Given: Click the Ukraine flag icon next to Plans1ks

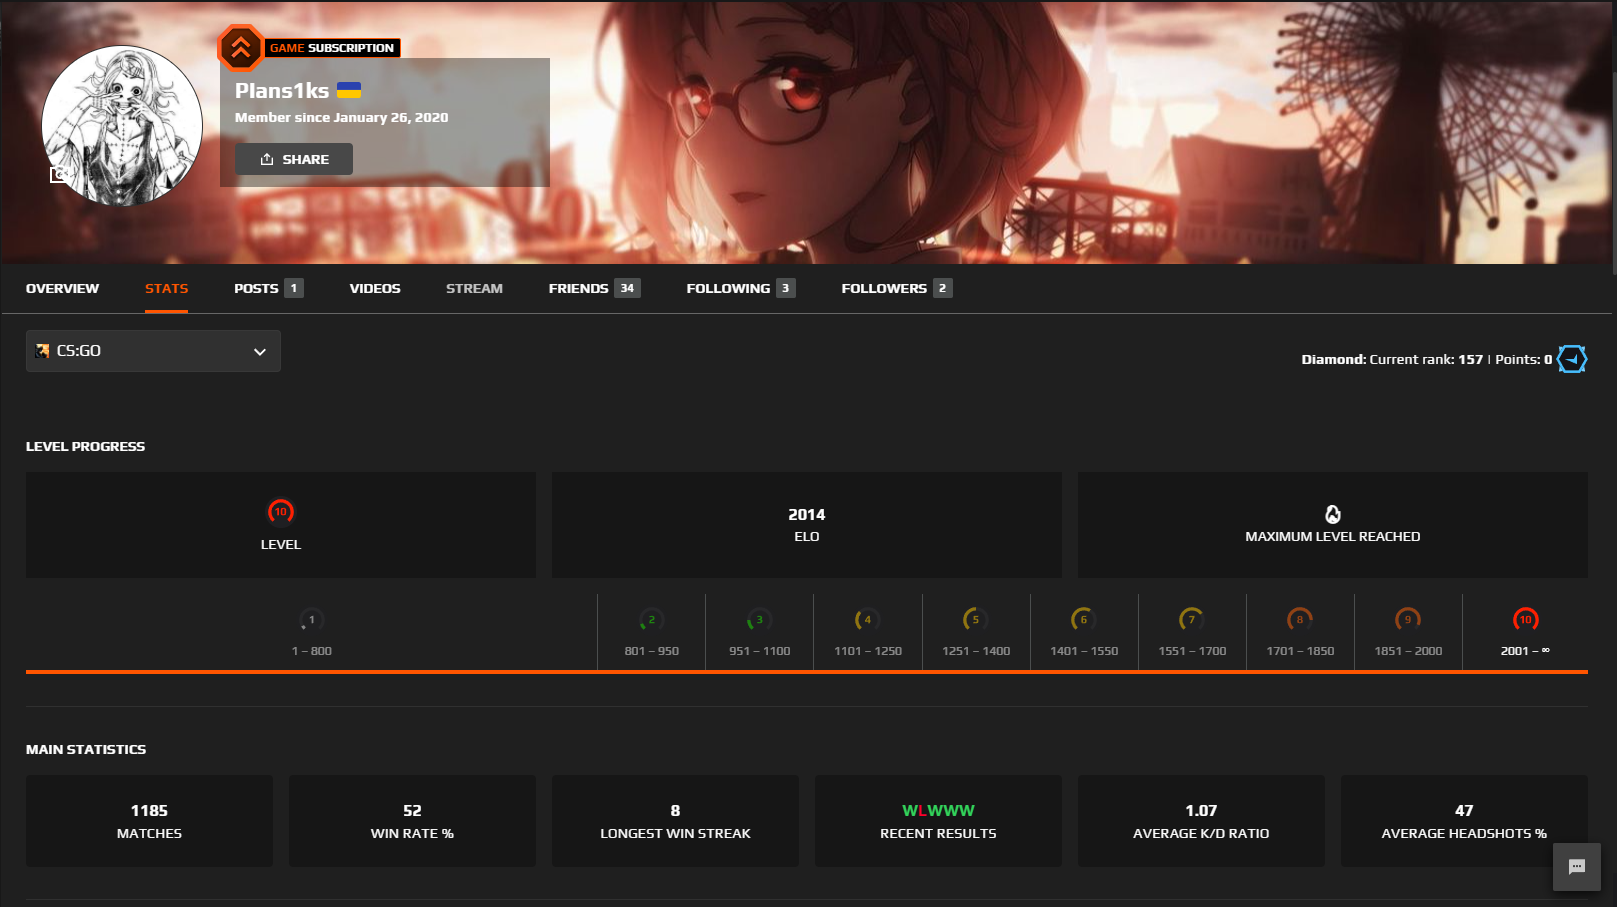Looking at the screenshot, I should tap(349, 90).
